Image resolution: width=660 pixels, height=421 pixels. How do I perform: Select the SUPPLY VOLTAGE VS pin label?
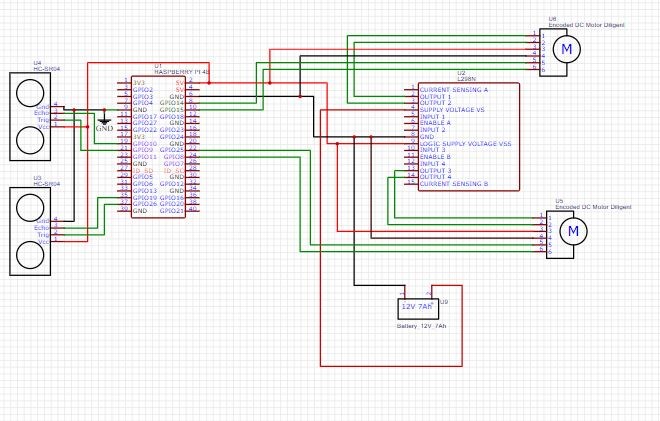(x=452, y=110)
